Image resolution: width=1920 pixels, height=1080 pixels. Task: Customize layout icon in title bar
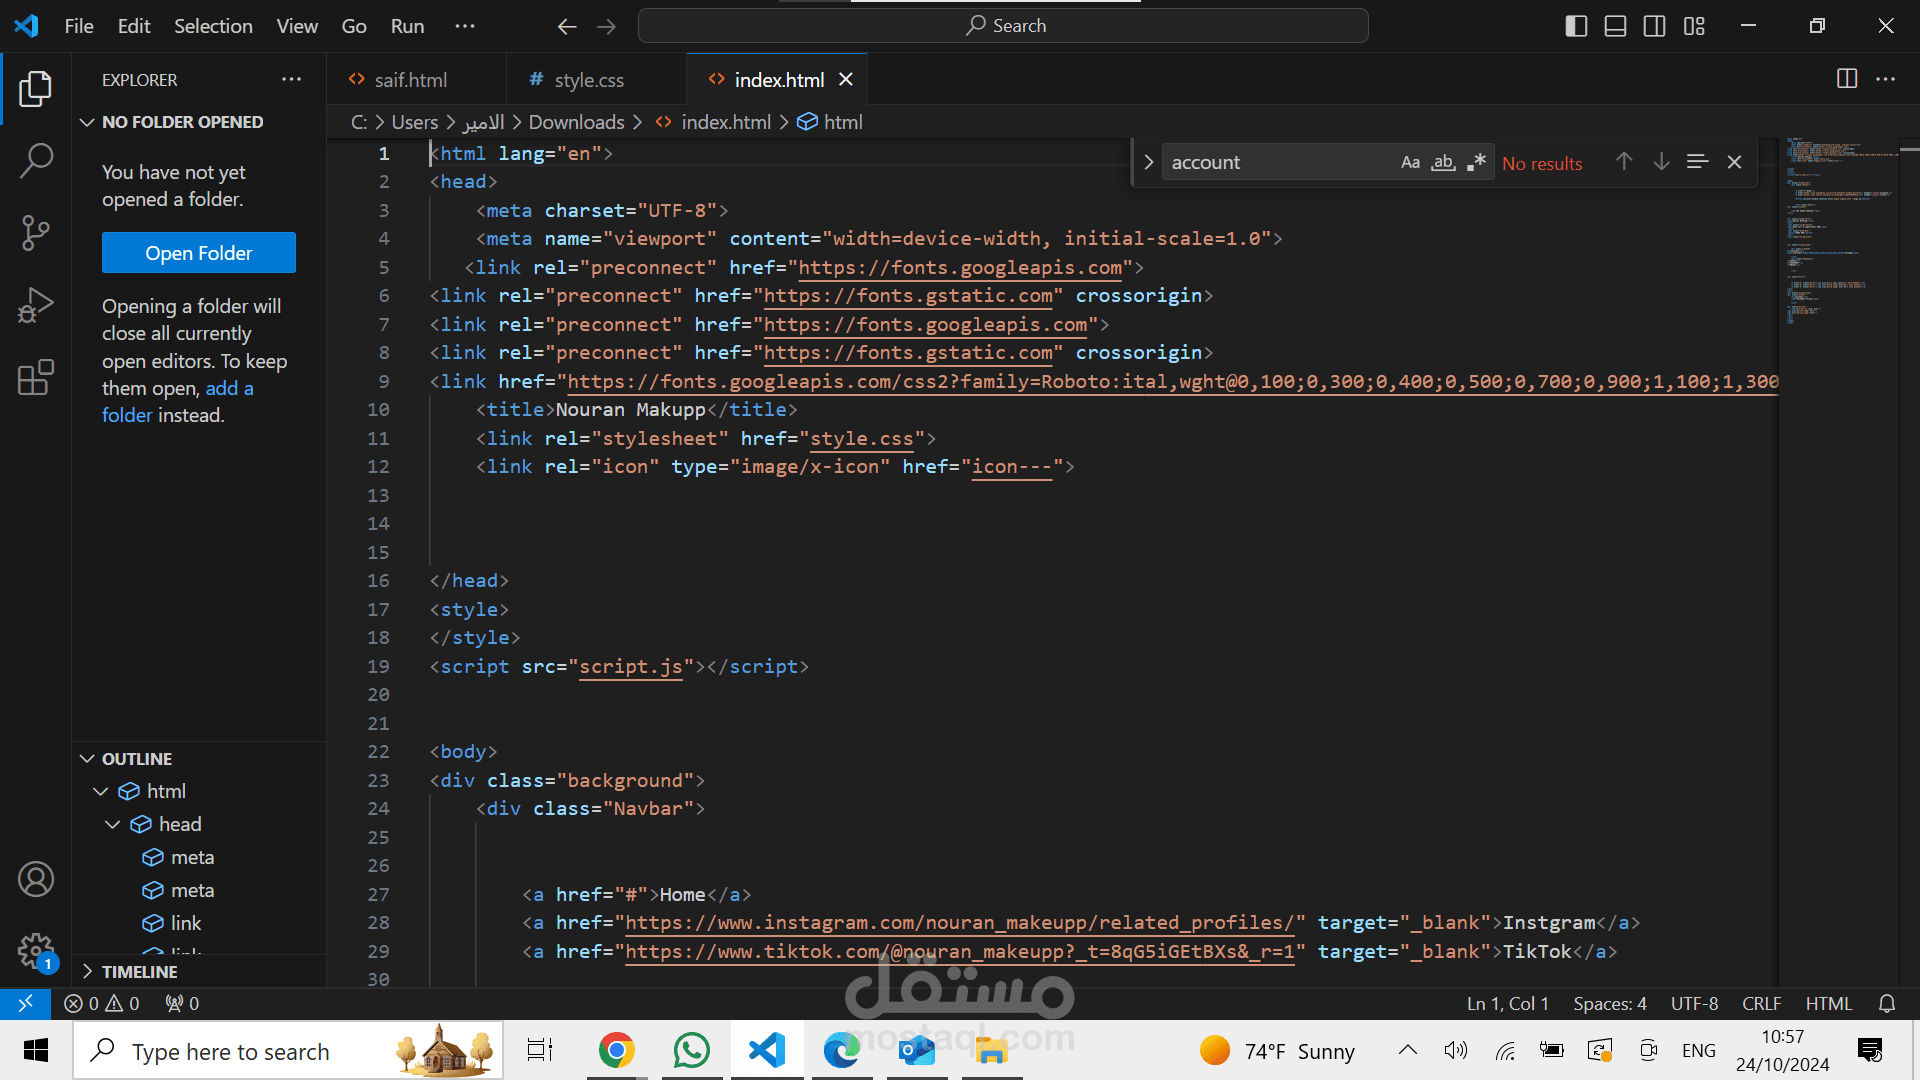[1694, 26]
